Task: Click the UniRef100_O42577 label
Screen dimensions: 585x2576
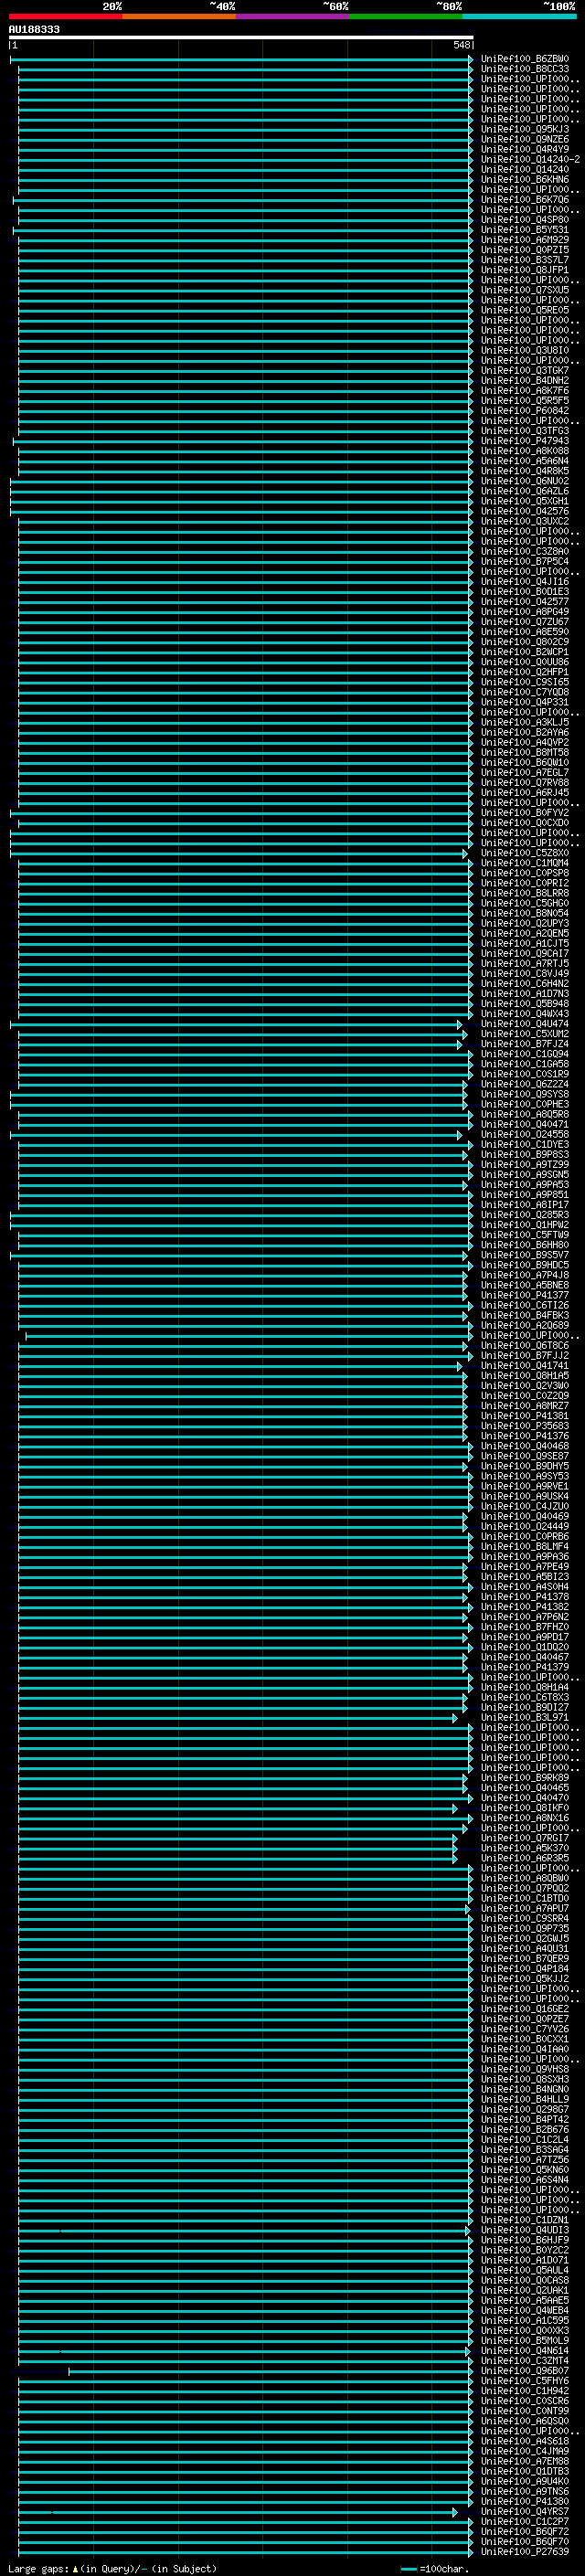Action: (x=524, y=602)
